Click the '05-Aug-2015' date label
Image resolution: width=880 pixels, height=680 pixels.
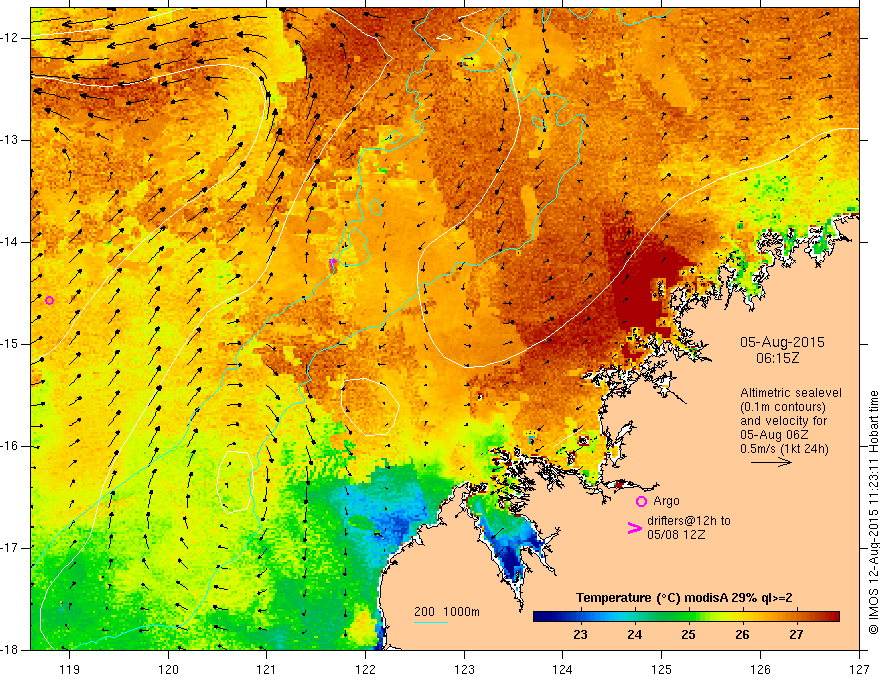[x=782, y=342]
